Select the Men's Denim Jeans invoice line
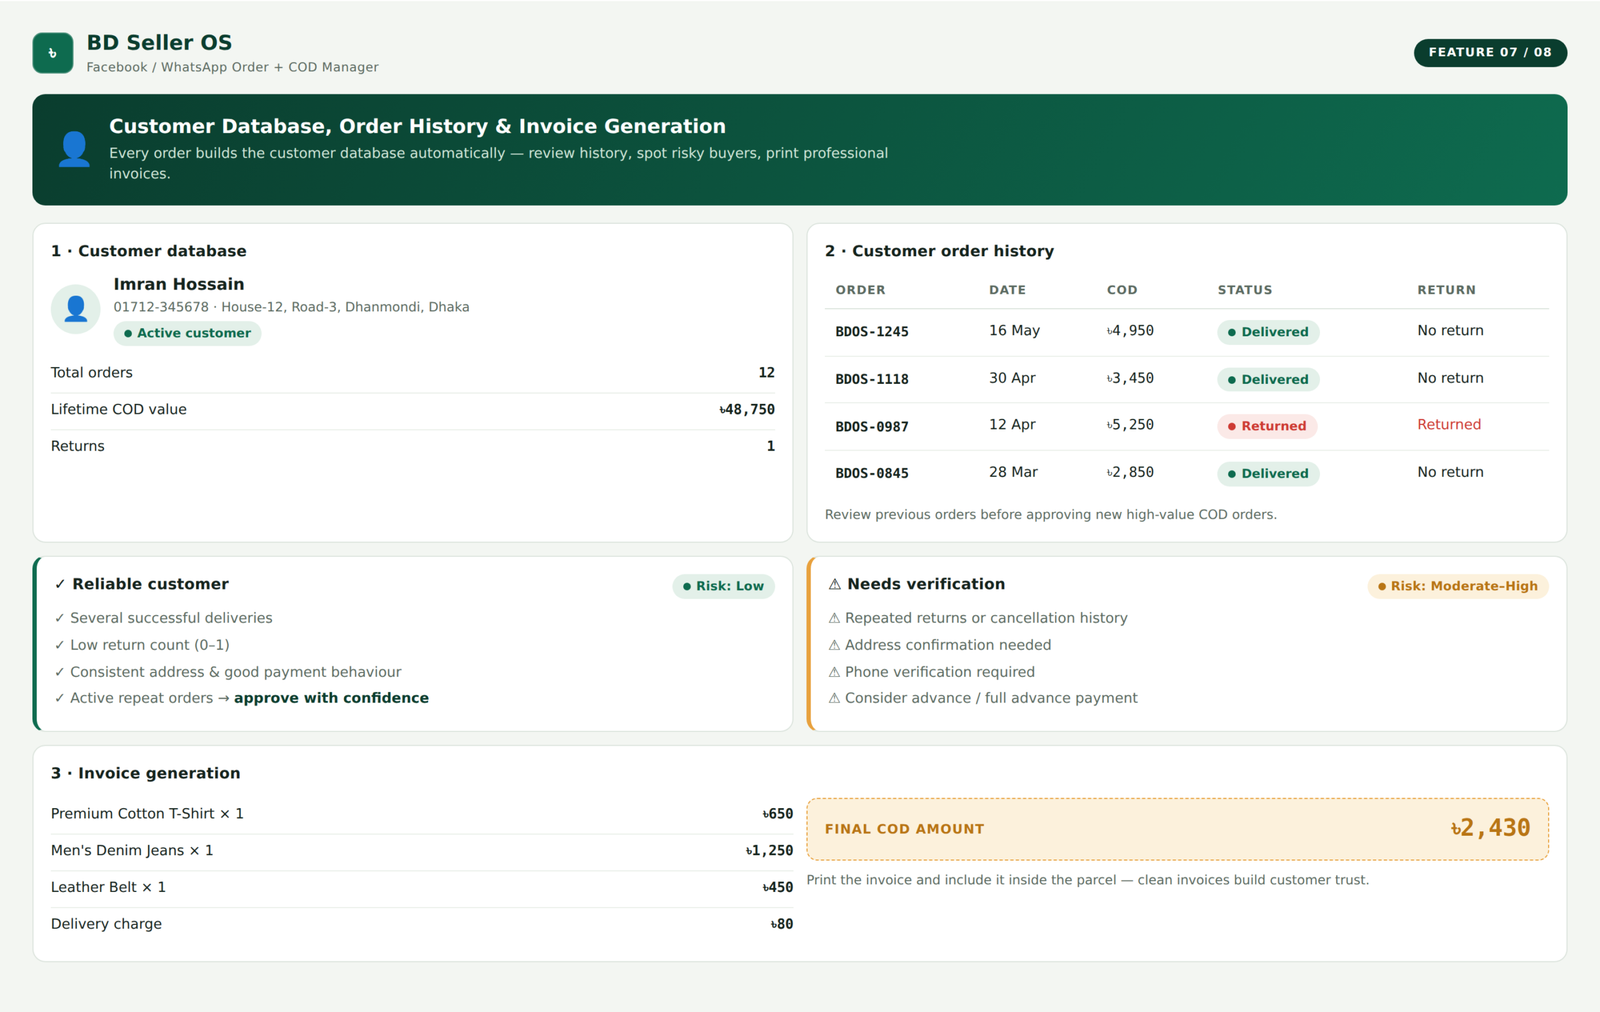This screenshot has height=1012, width=1600. pyautogui.click(x=422, y=851)
